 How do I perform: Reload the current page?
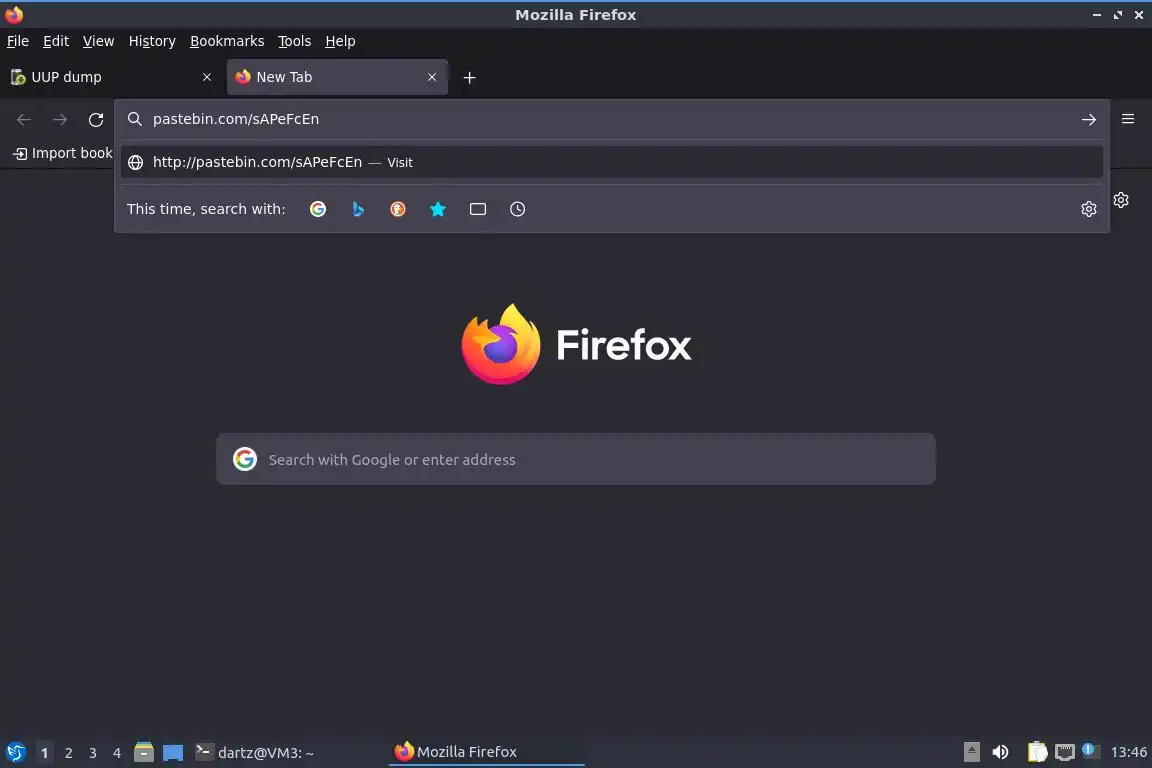click(96, 120)
